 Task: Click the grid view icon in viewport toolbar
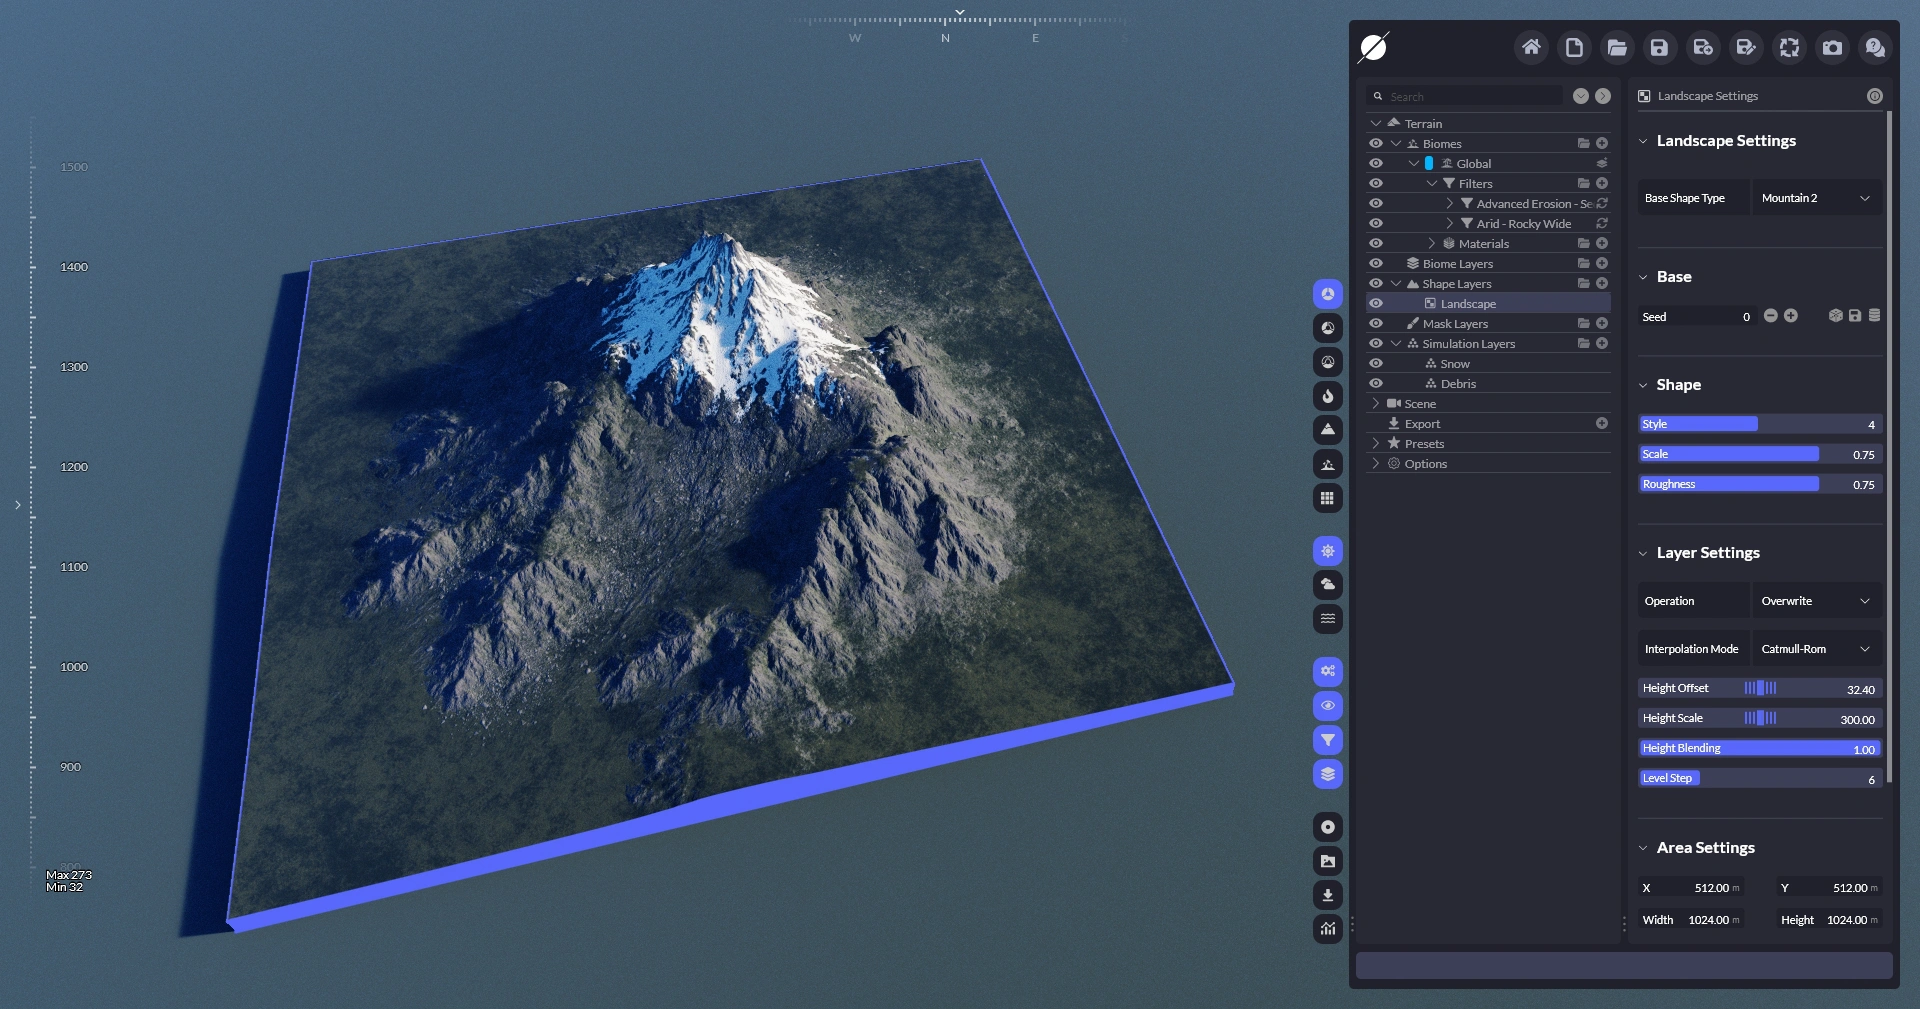point(1327,498)
